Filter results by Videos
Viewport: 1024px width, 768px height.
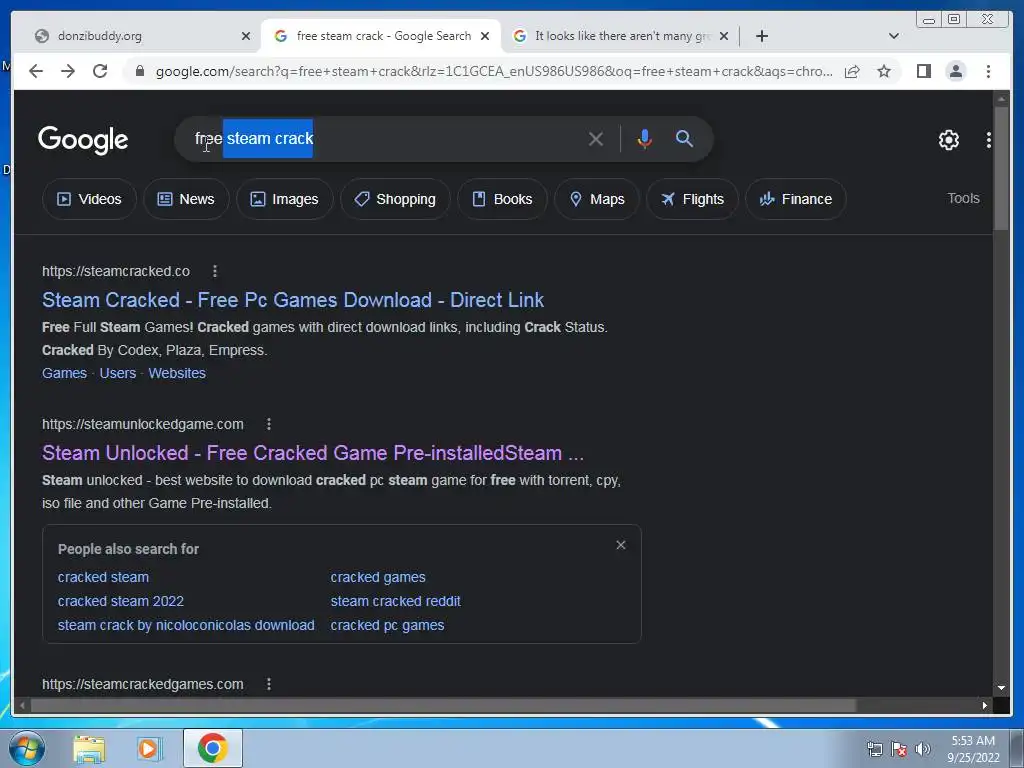(x=89, y=199)
